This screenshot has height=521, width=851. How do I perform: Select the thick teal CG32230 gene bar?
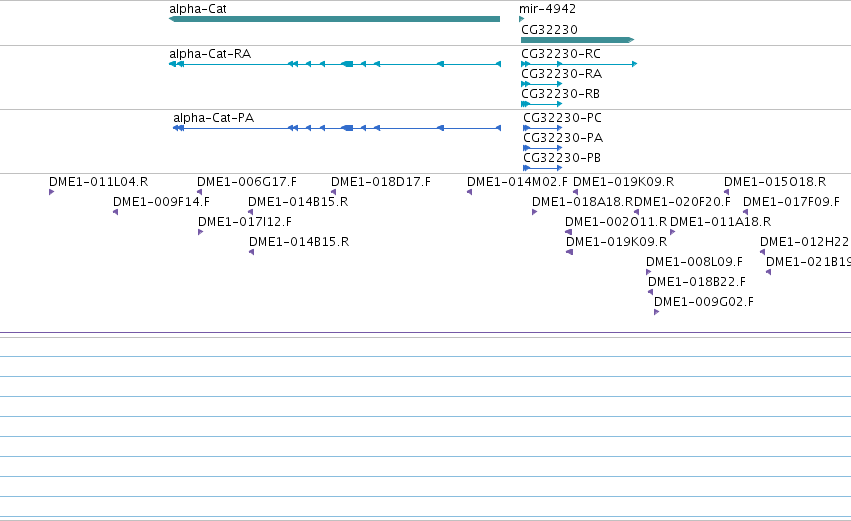coord(577,40)
